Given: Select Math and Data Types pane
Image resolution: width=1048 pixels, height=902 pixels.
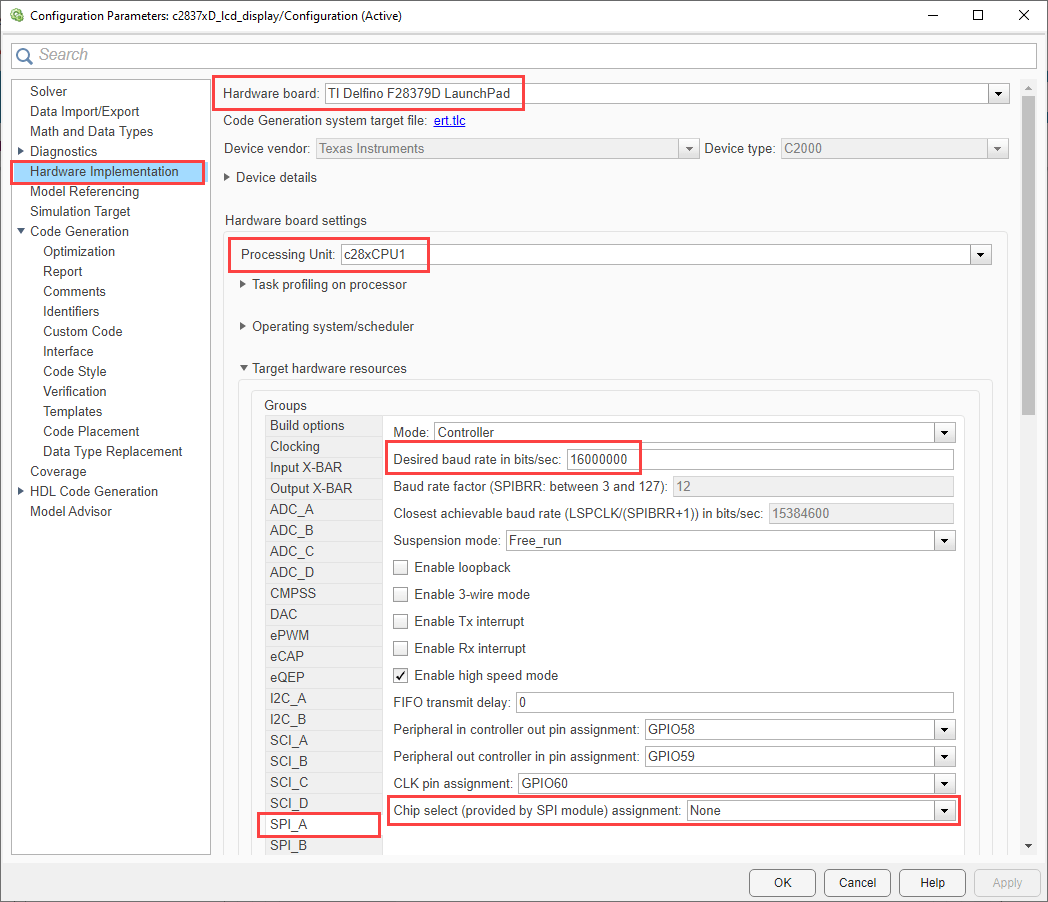Looking at the screenshot, I should click(x=92, y=132).
